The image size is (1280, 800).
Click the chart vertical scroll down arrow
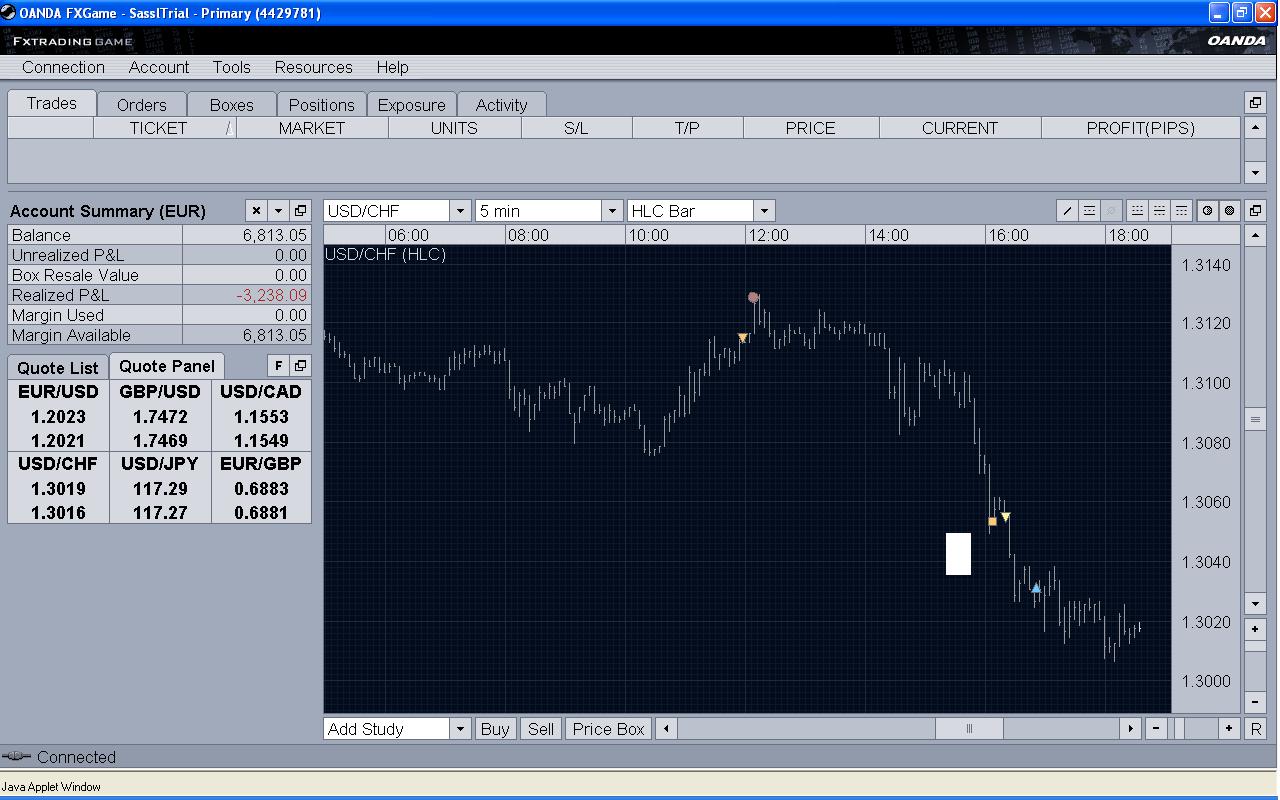tap(1256, 604)
